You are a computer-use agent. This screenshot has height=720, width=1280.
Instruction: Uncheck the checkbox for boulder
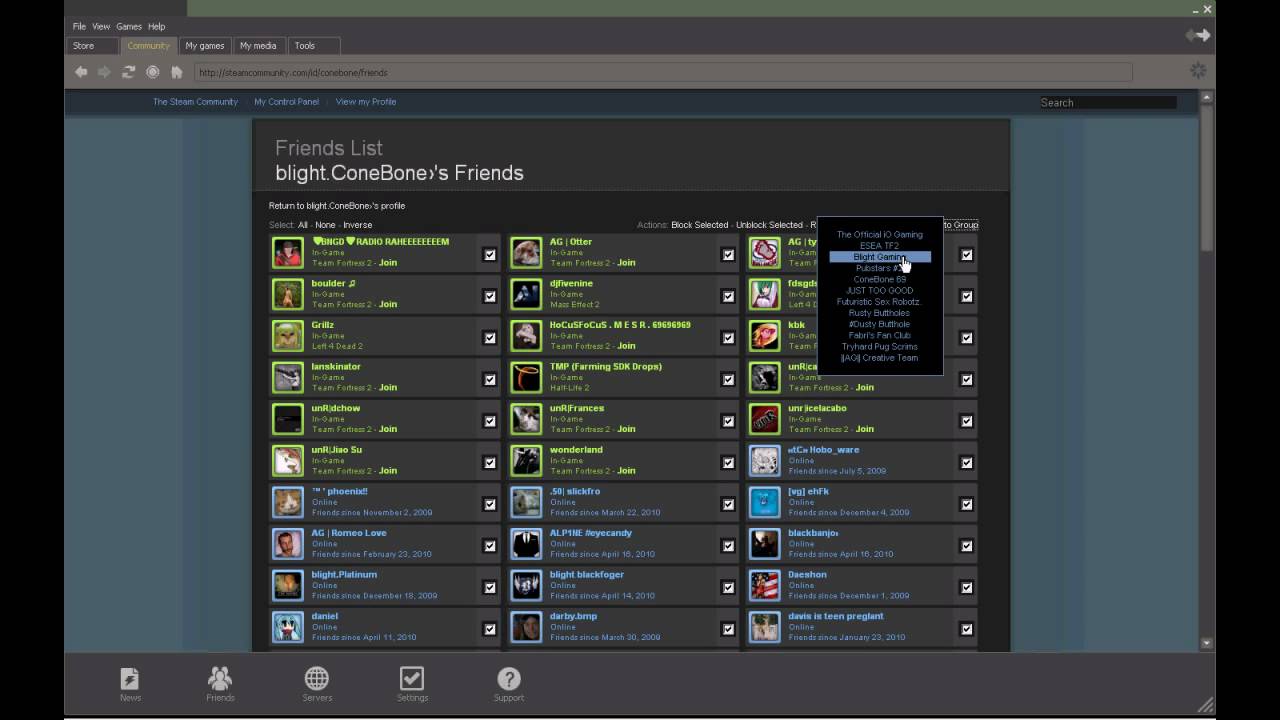coord(490,296)
